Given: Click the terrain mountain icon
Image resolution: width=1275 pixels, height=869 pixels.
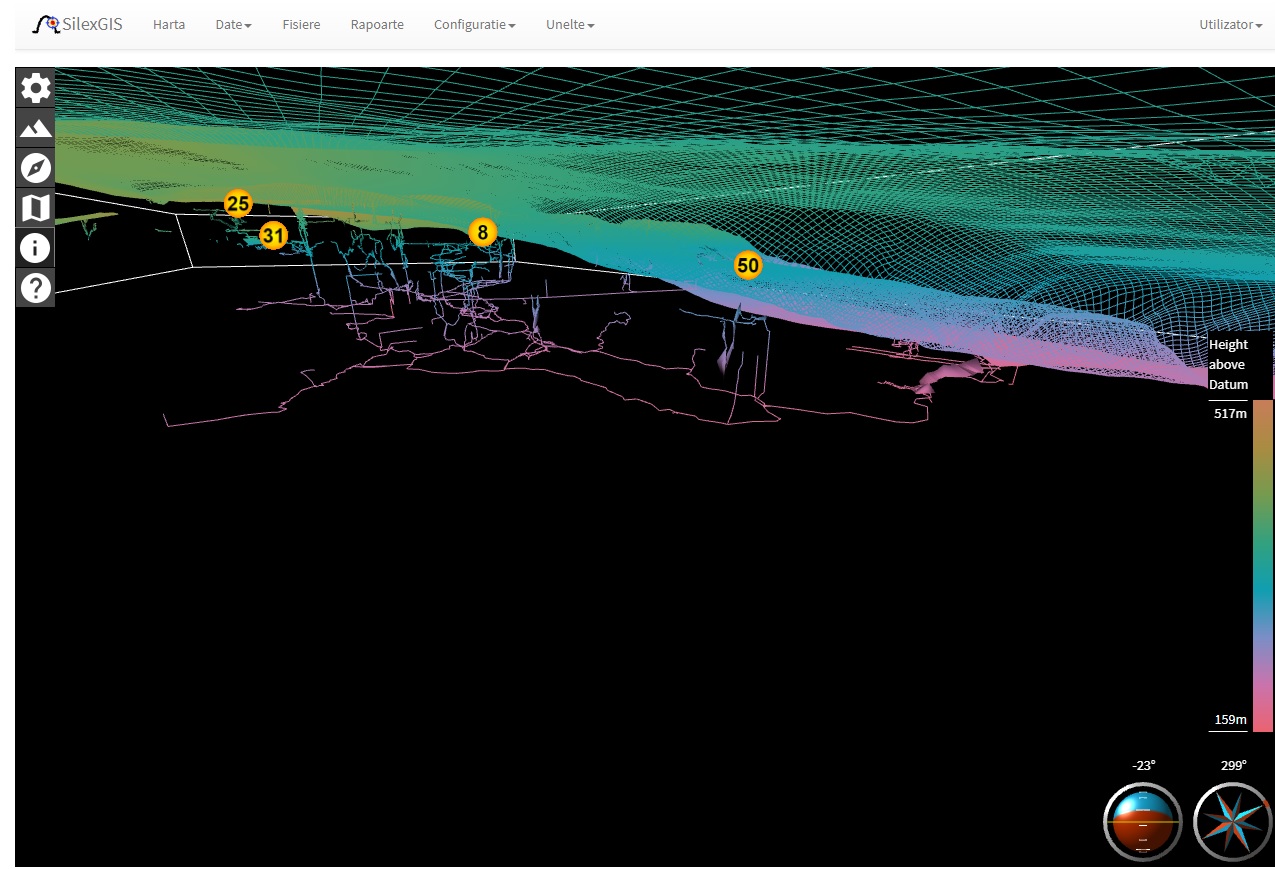Looking at the screenshot, I should (36, 128).
